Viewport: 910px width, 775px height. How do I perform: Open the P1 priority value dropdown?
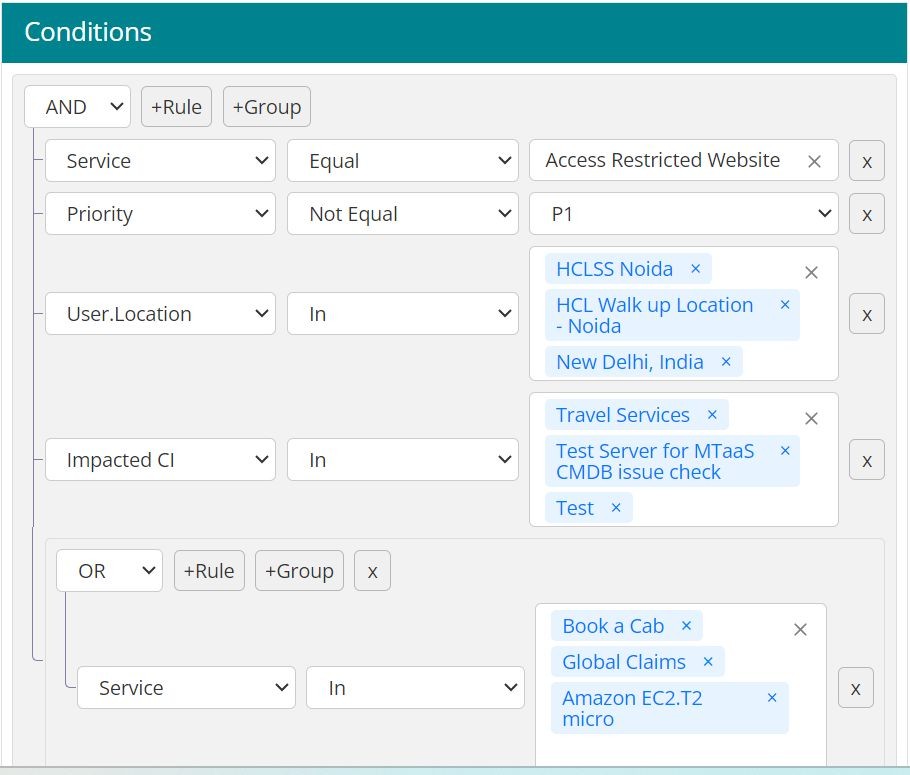[683, 214]
